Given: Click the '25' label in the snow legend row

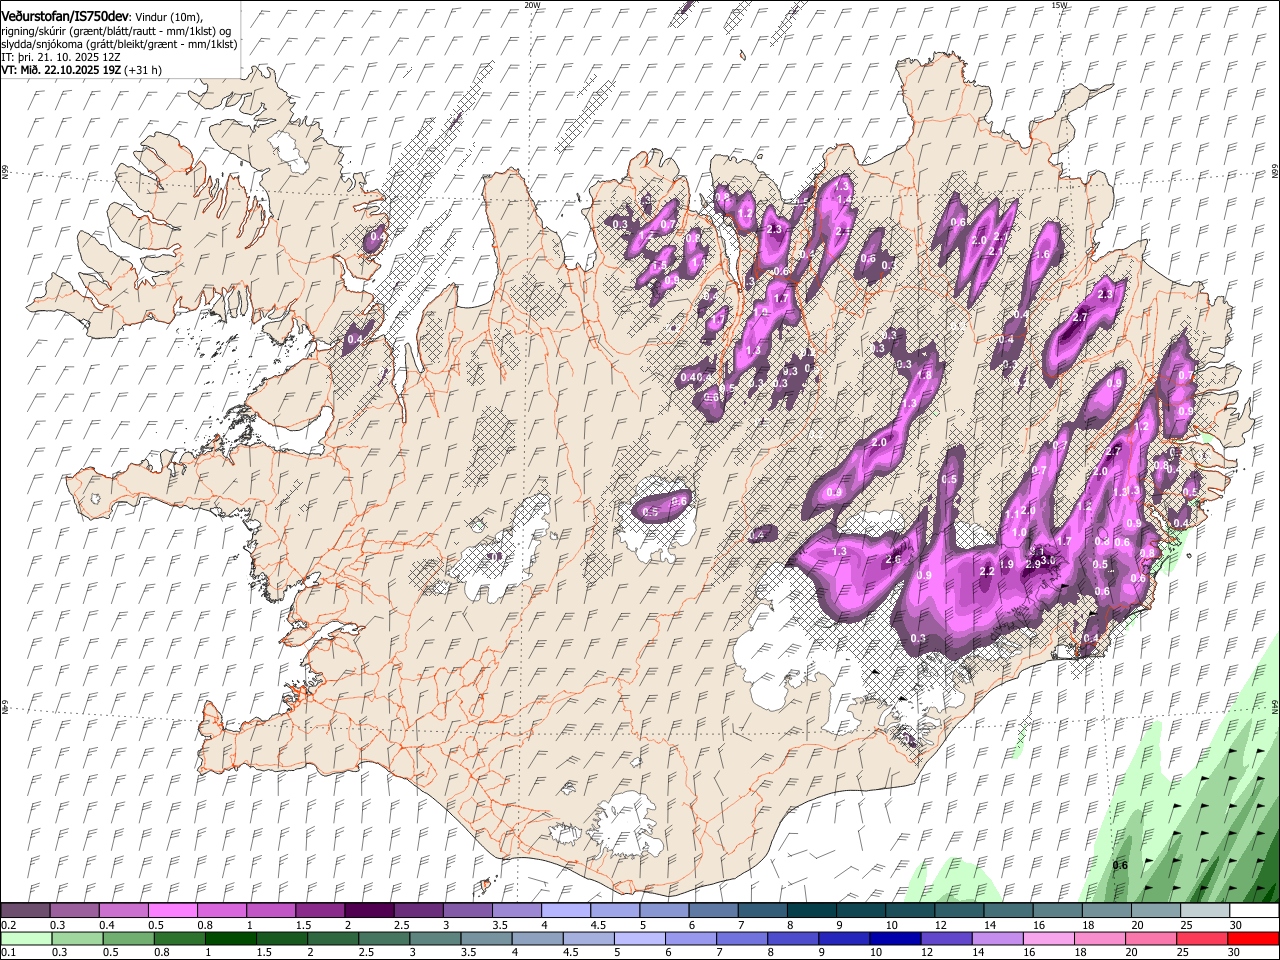Looking at the screenshot, I should pyautogui.click(x=1185, y=925).
